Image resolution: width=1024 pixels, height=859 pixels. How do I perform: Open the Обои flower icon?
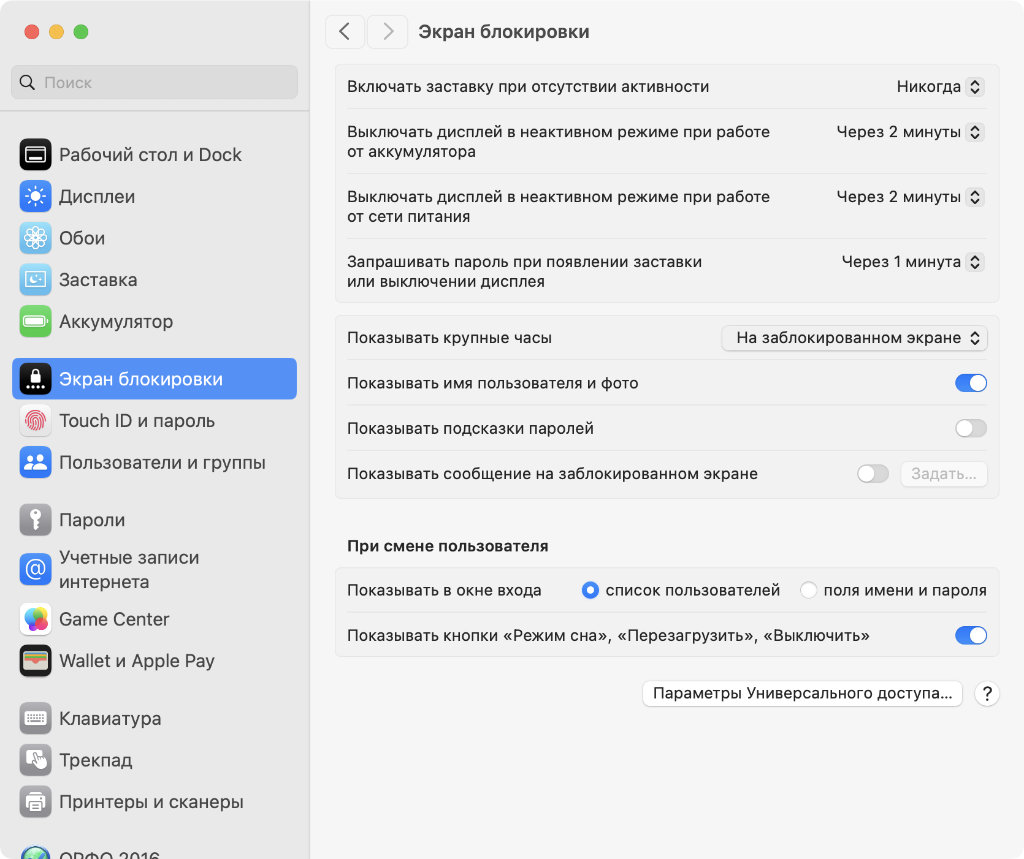[35, 238]
